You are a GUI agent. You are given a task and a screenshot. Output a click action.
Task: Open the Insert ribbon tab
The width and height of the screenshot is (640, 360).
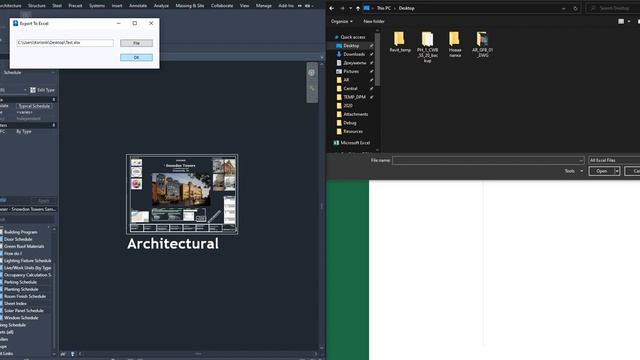(117, 6)
